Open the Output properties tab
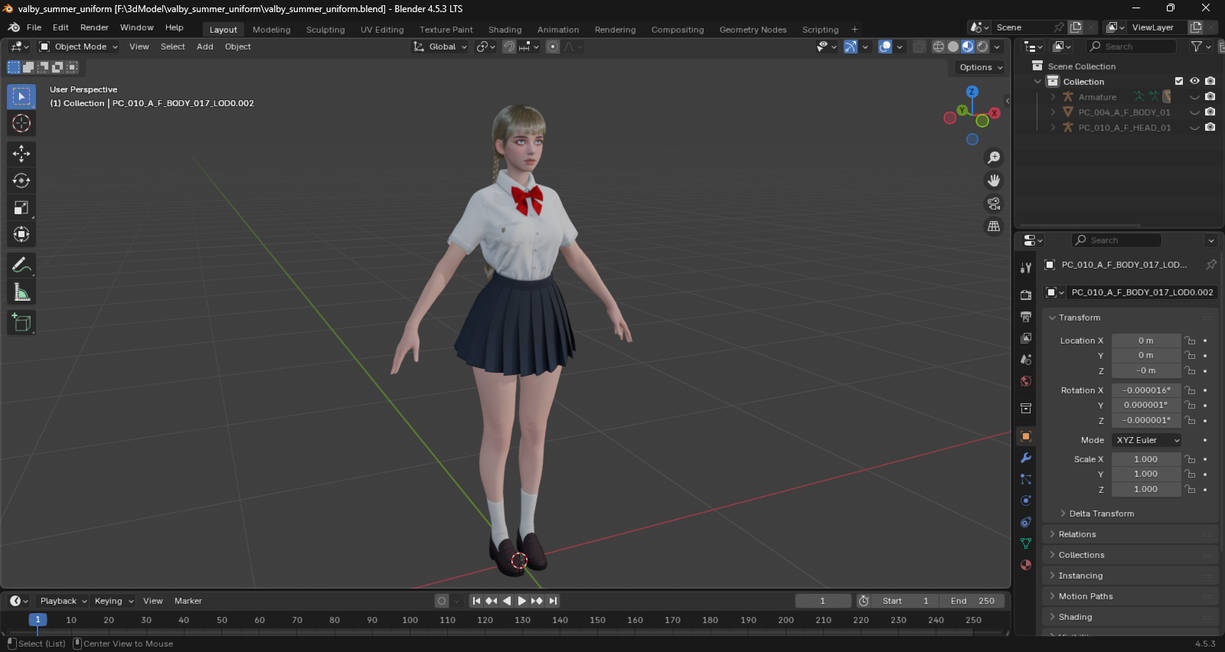This screenshot has height=652, width=1225. click(1025, 317)
